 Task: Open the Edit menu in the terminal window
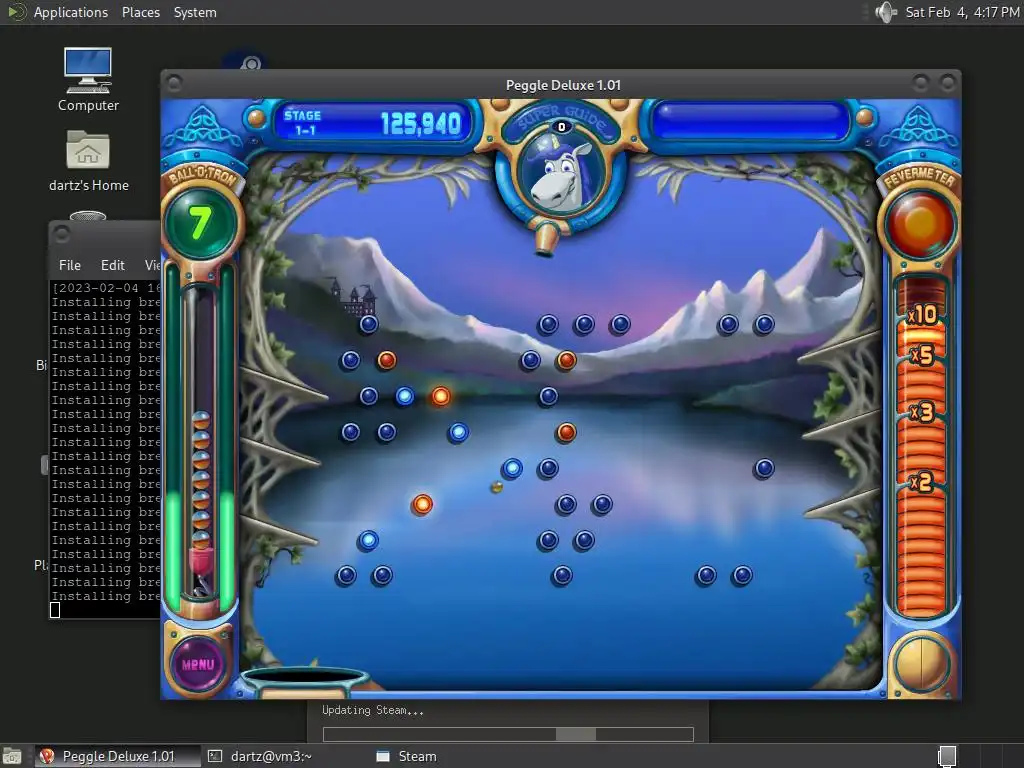112,265
